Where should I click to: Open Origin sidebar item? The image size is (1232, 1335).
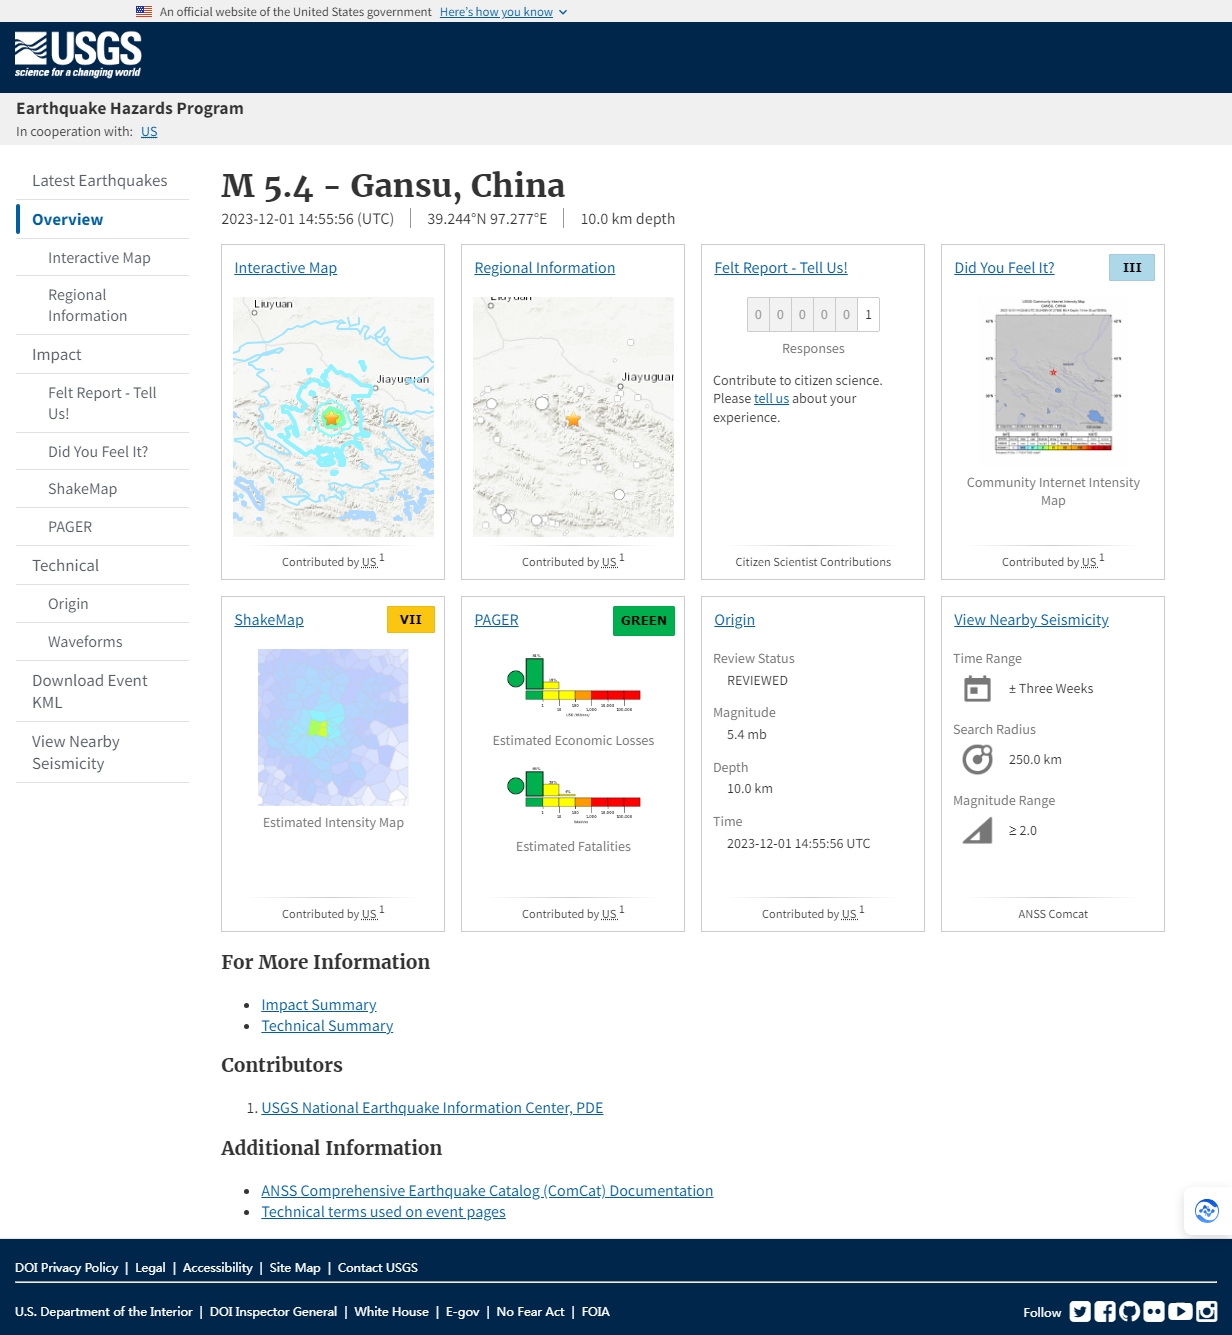tap(68, 603)
